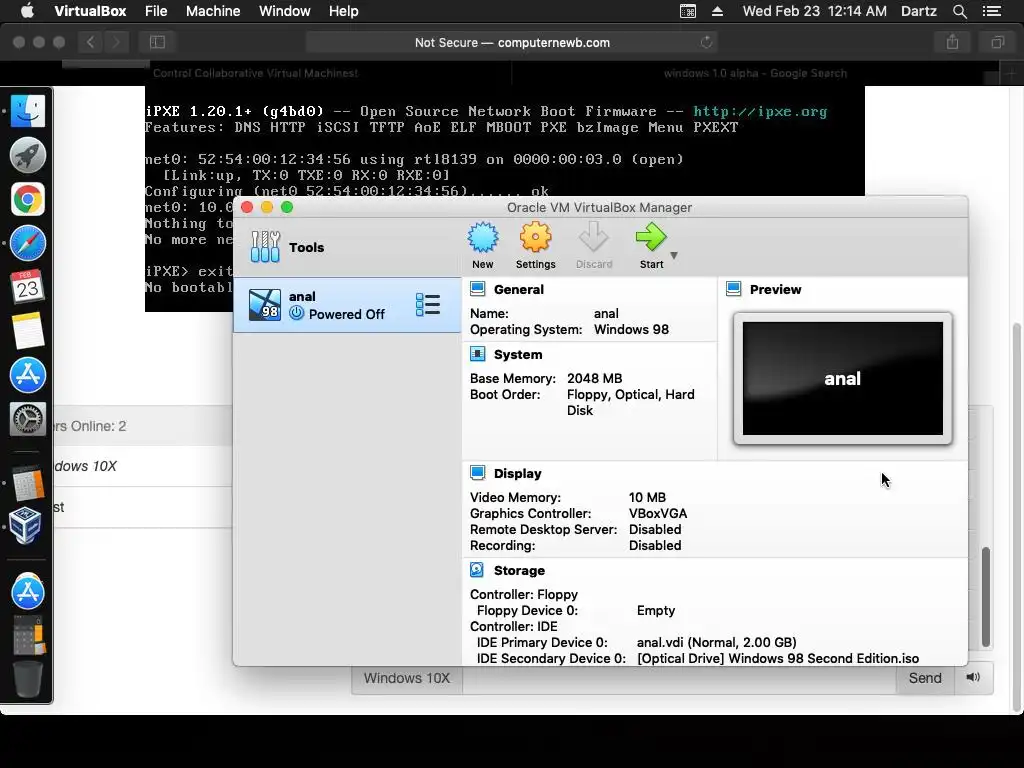Open the General section heading
Viewport: 1024px width, 768px height.
click(x=519, y=289)
